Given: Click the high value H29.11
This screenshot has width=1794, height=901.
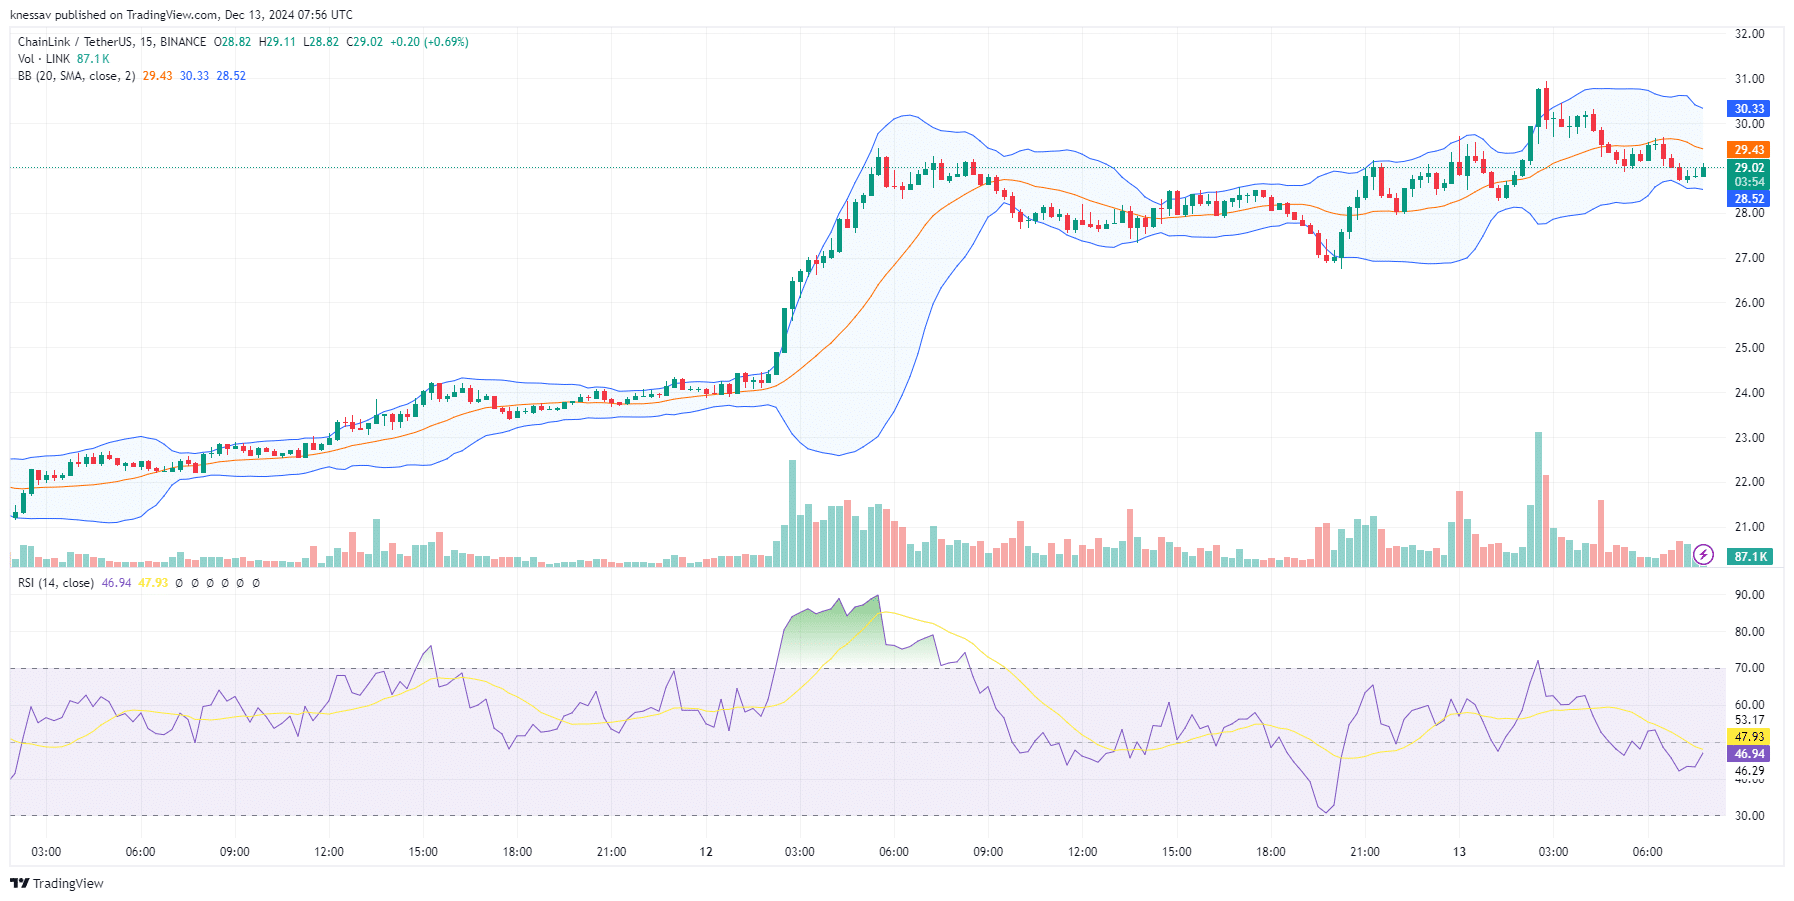Looking at the screenshot, I should pyautogui.click(x=277, y=42).
